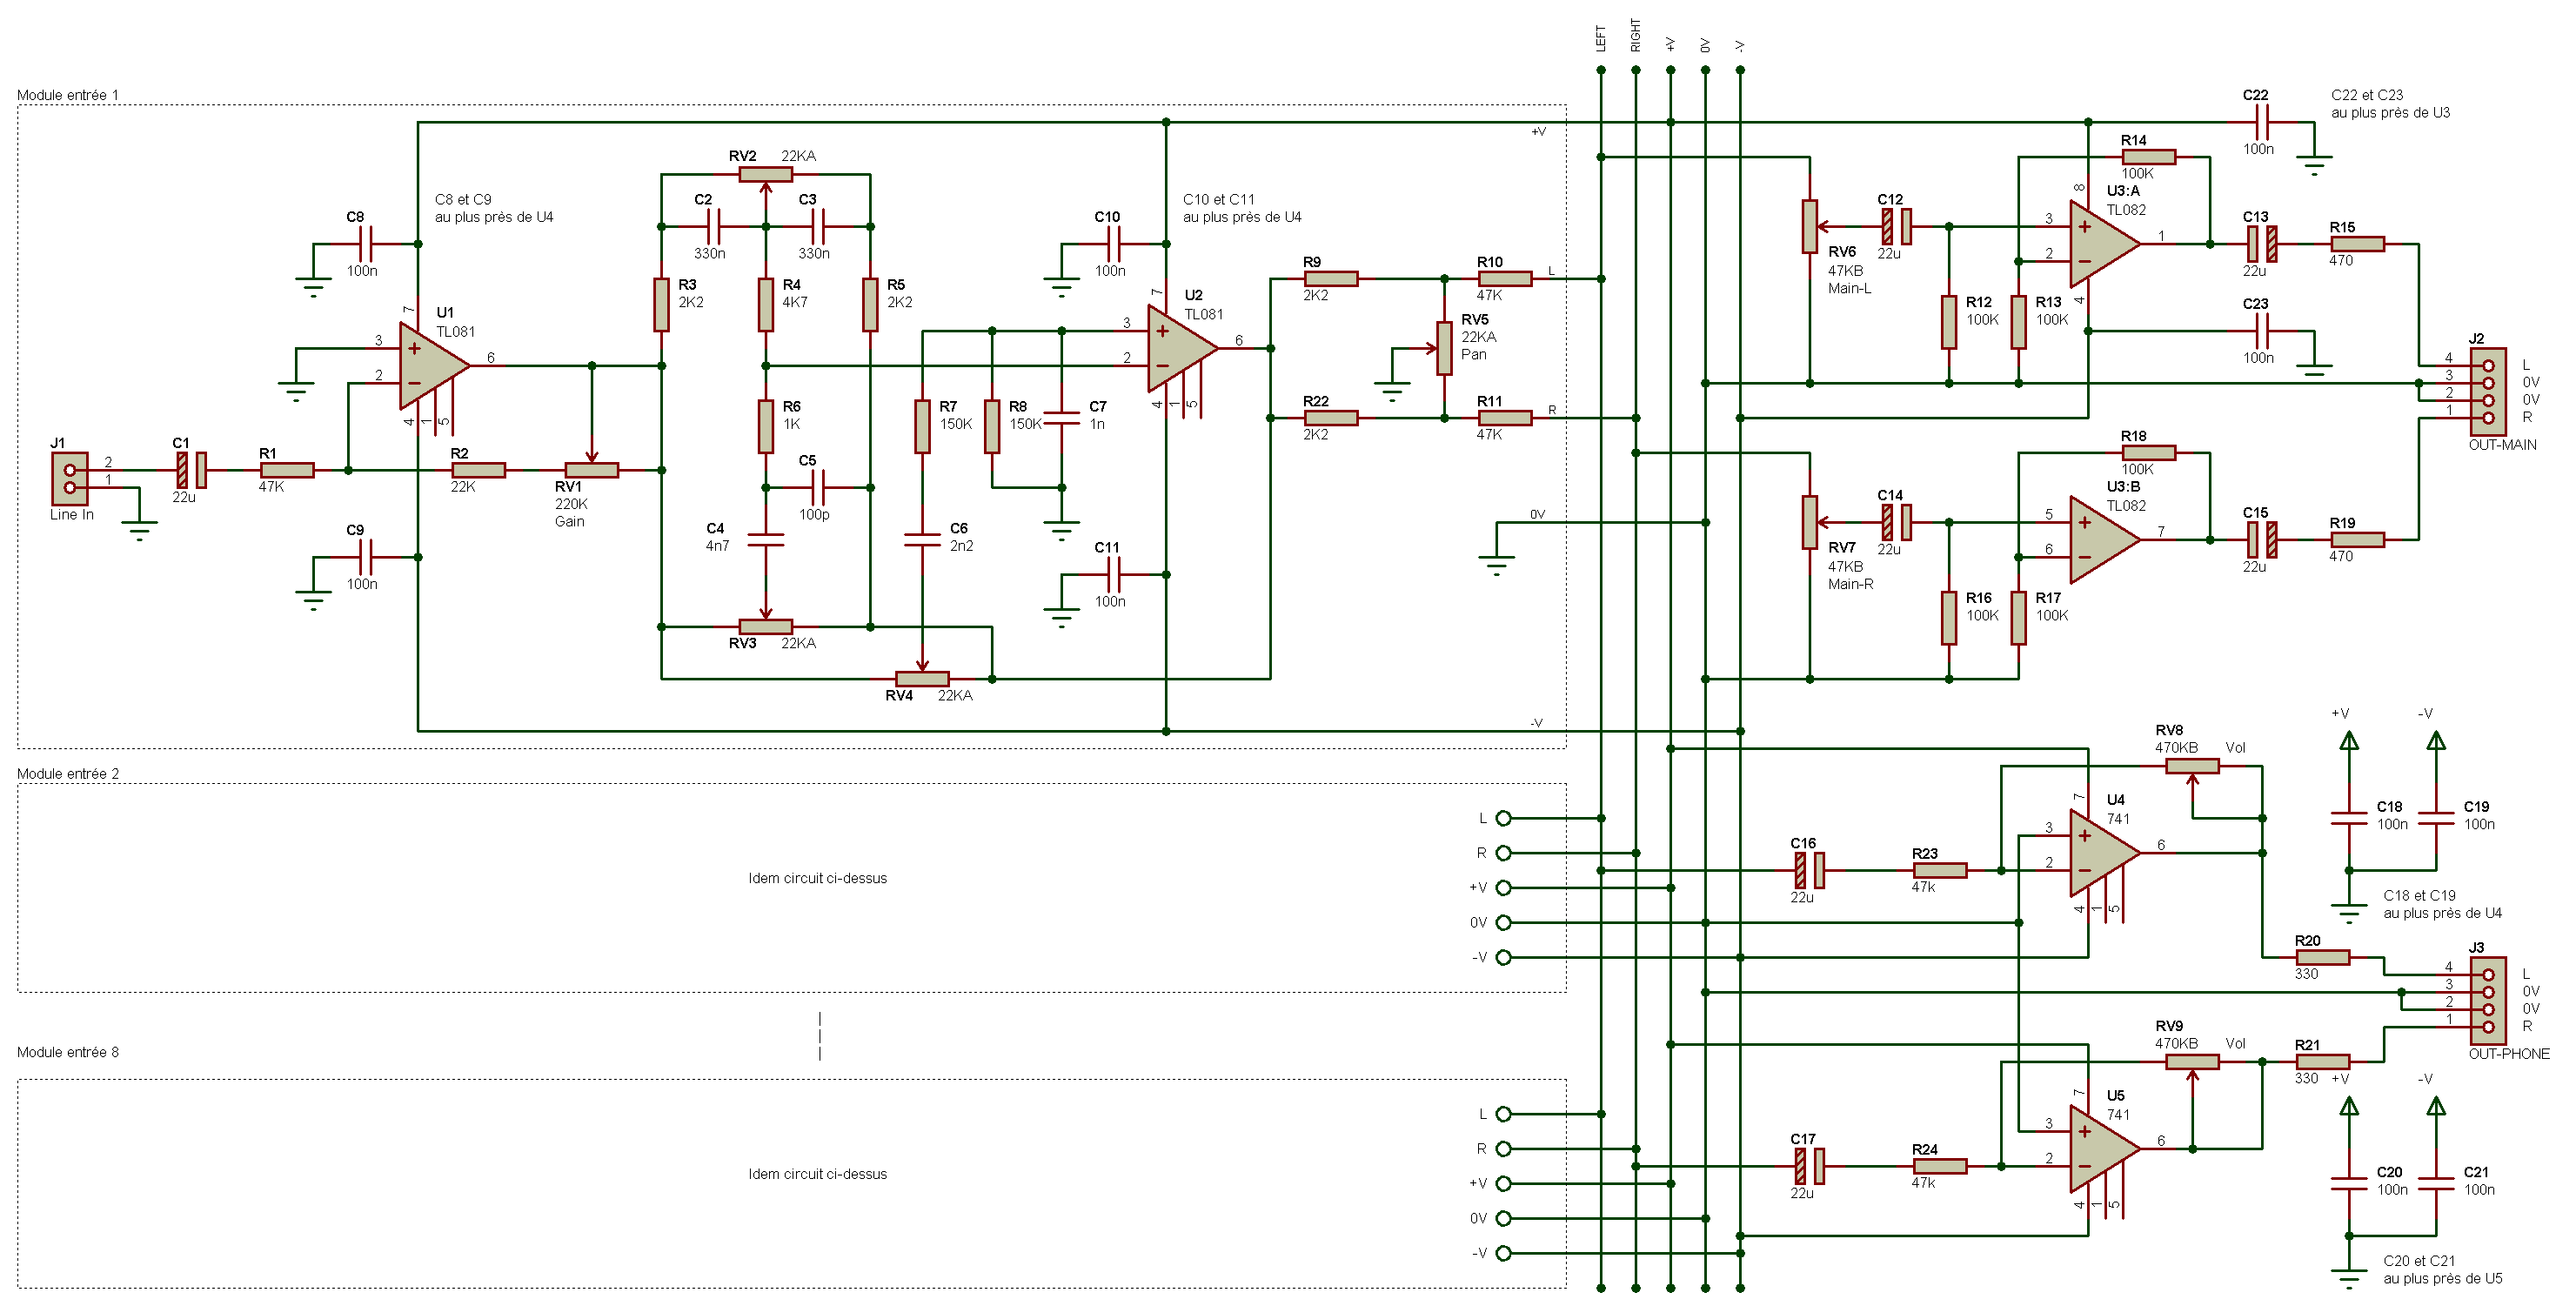Click the -V terminal of Module entrée 8
The height and width of the screenshot is (1306, 2576).
(1503, 1253)
